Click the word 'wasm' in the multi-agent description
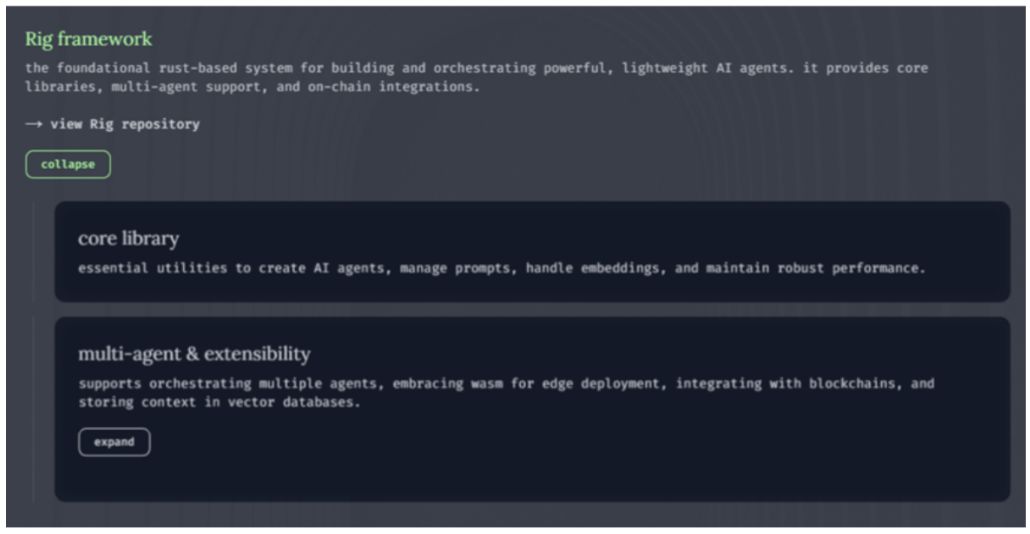 tap(487, 383)
